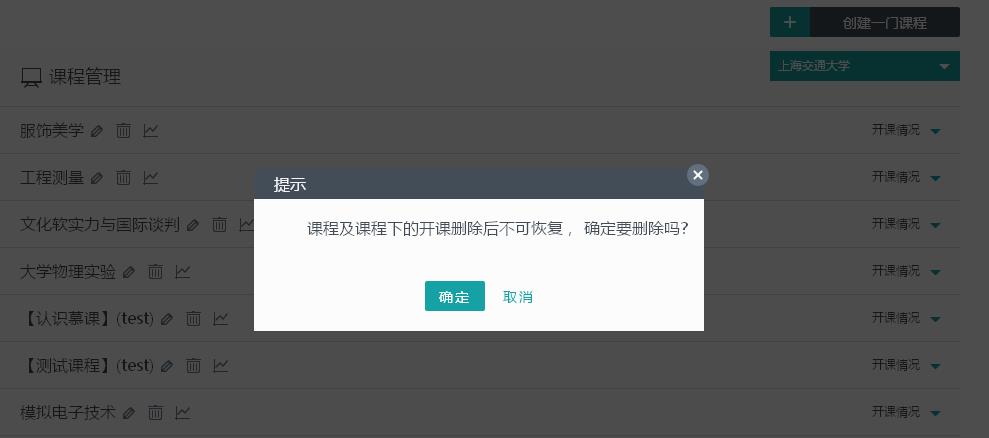The image size is (989, 438).
Task: Click the trash icon next to 工程测量
Action: click(x=124, y=178)
